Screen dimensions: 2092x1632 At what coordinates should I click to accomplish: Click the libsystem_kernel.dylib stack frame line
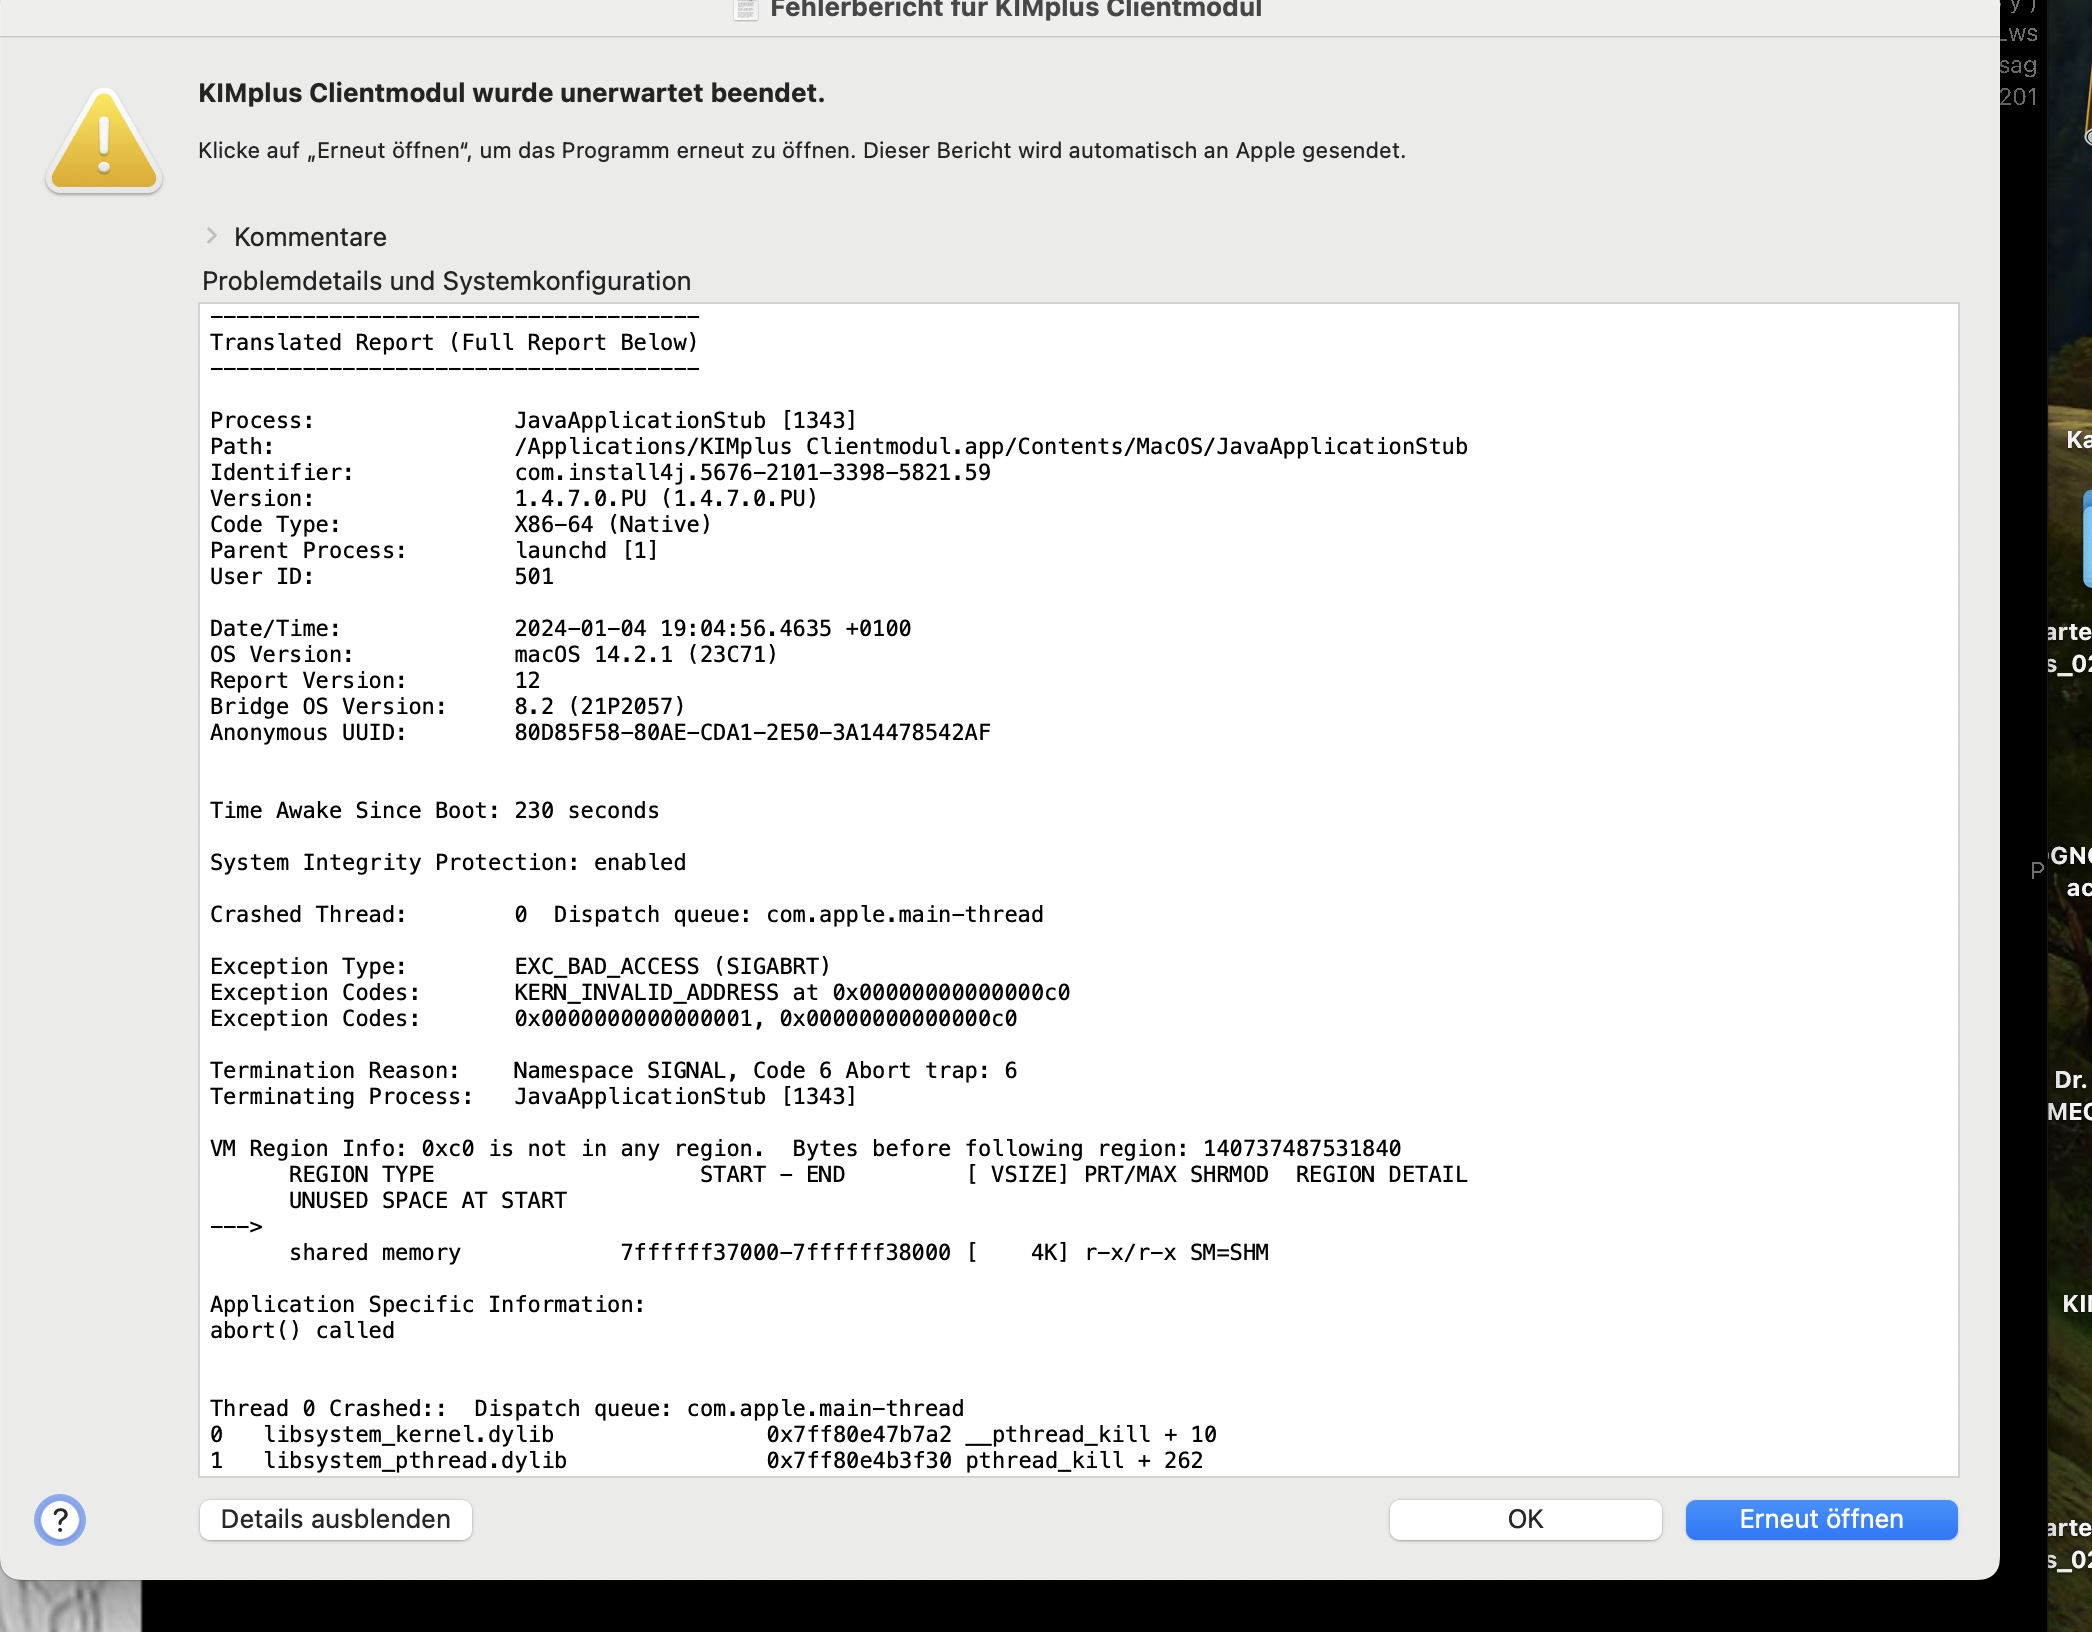click(x=713, y=1434)
